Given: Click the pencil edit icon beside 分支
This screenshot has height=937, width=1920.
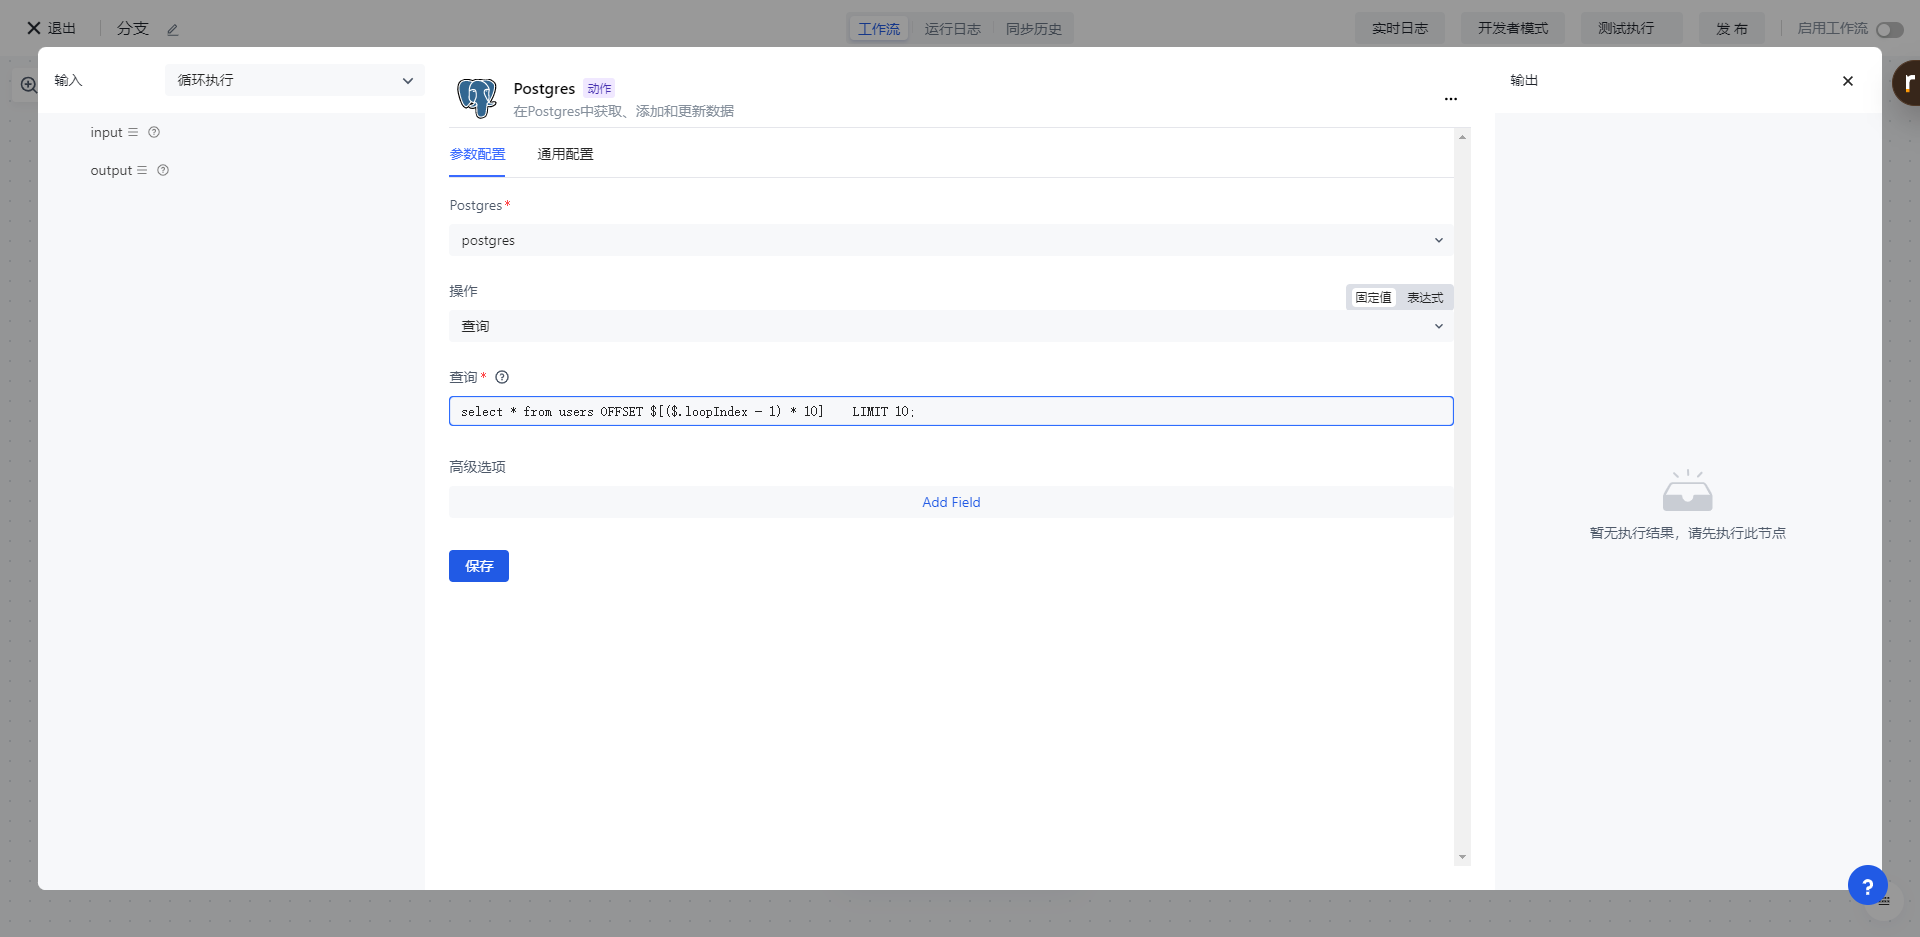Looking at the screenshot, I should tap(172, 30).
